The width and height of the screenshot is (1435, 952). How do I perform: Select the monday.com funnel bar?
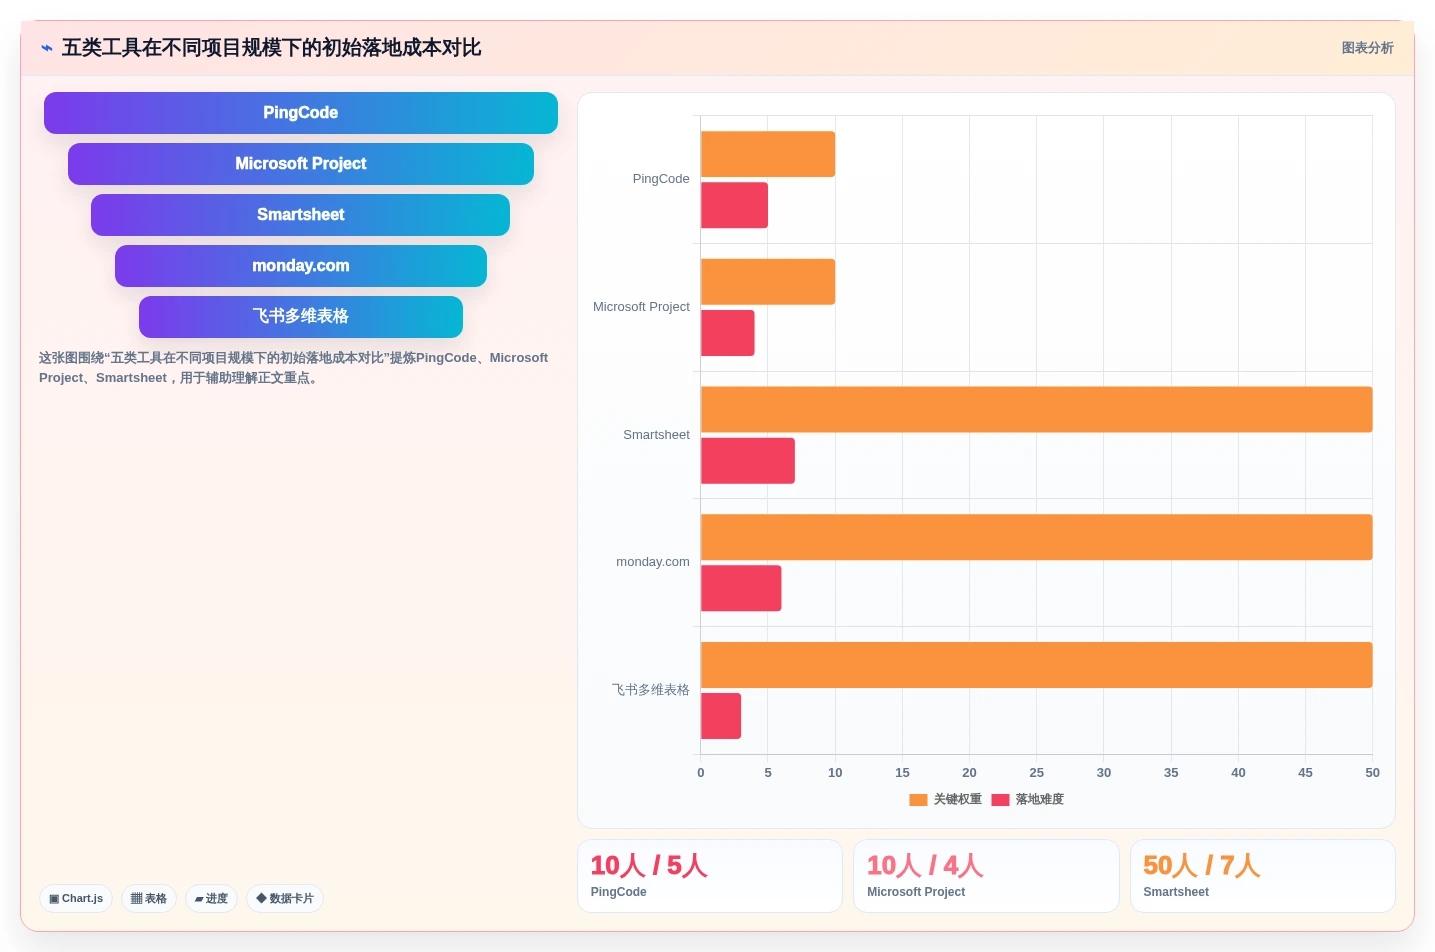pyautogui.click(x=301, y=266)
